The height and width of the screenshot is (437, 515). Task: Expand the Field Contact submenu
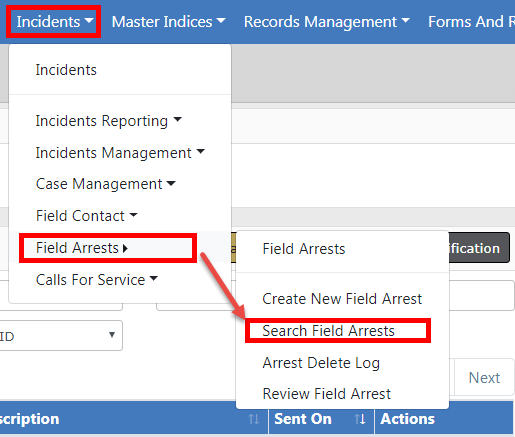click(x=87, y=216)
